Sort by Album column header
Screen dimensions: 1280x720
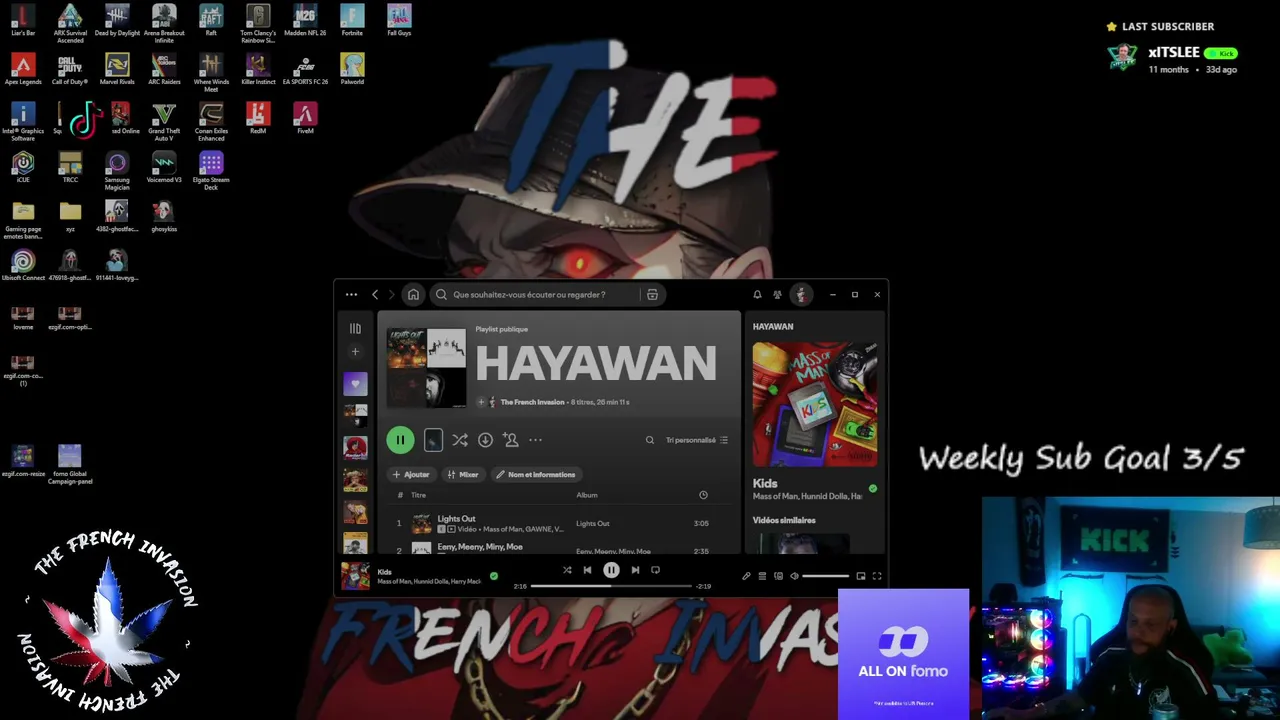(587, 495)
